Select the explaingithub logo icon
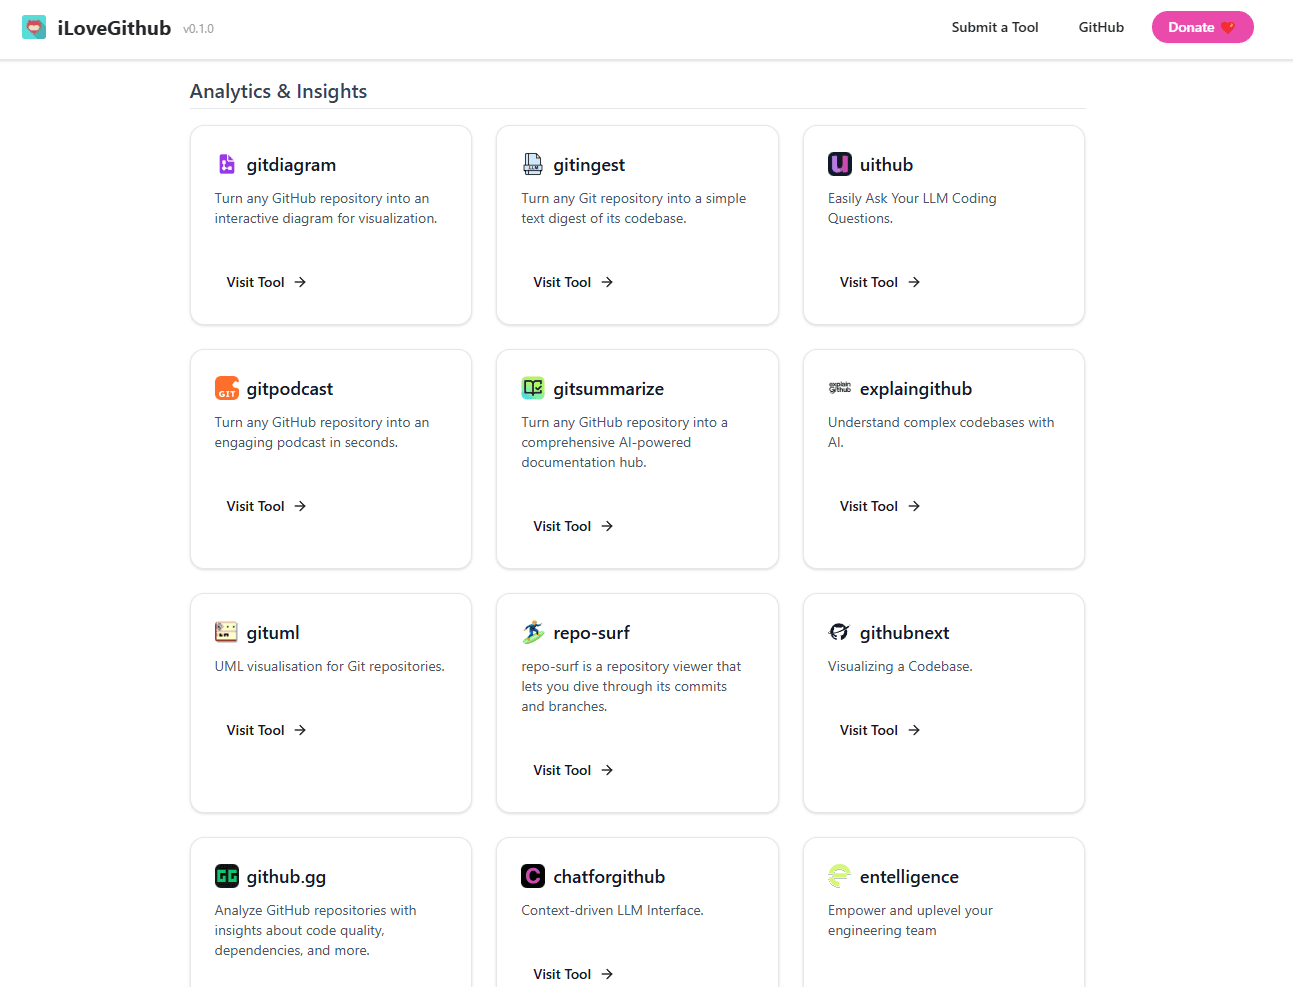The image size is (1293, 987). tap(839, 387)
